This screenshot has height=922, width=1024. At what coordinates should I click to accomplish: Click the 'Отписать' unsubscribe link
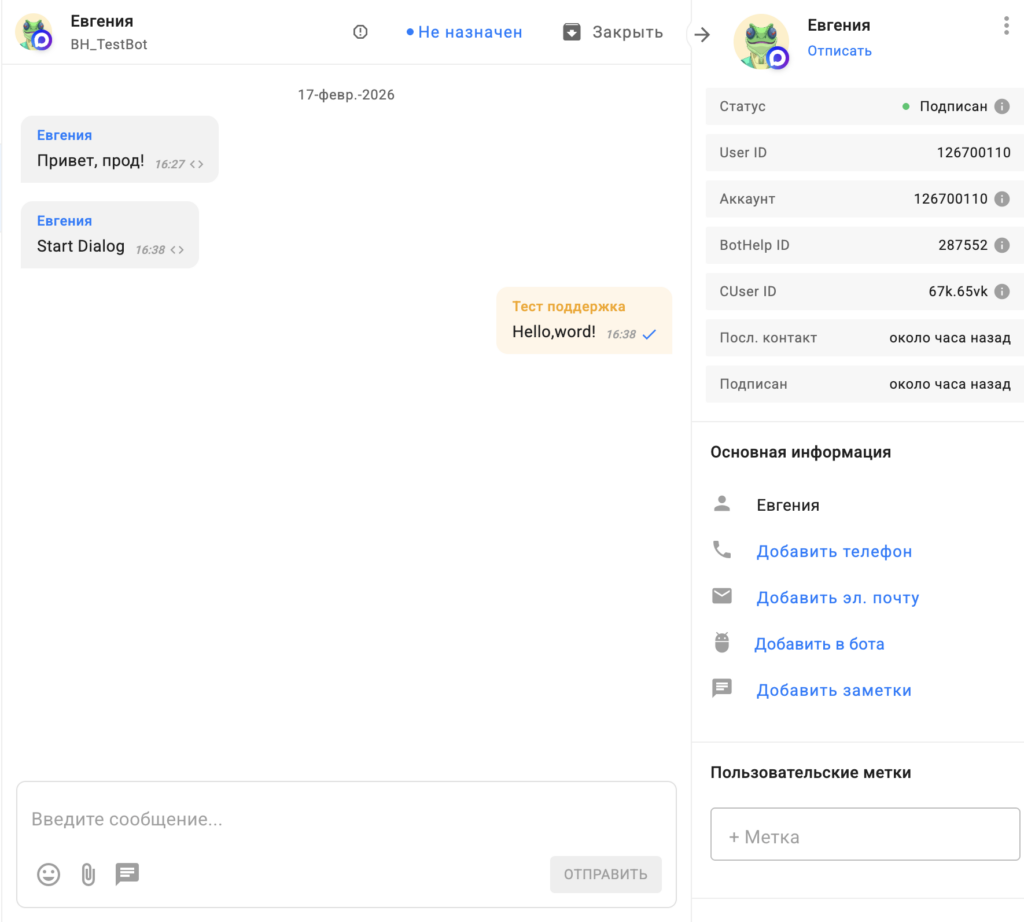click(x=839, y=51)
